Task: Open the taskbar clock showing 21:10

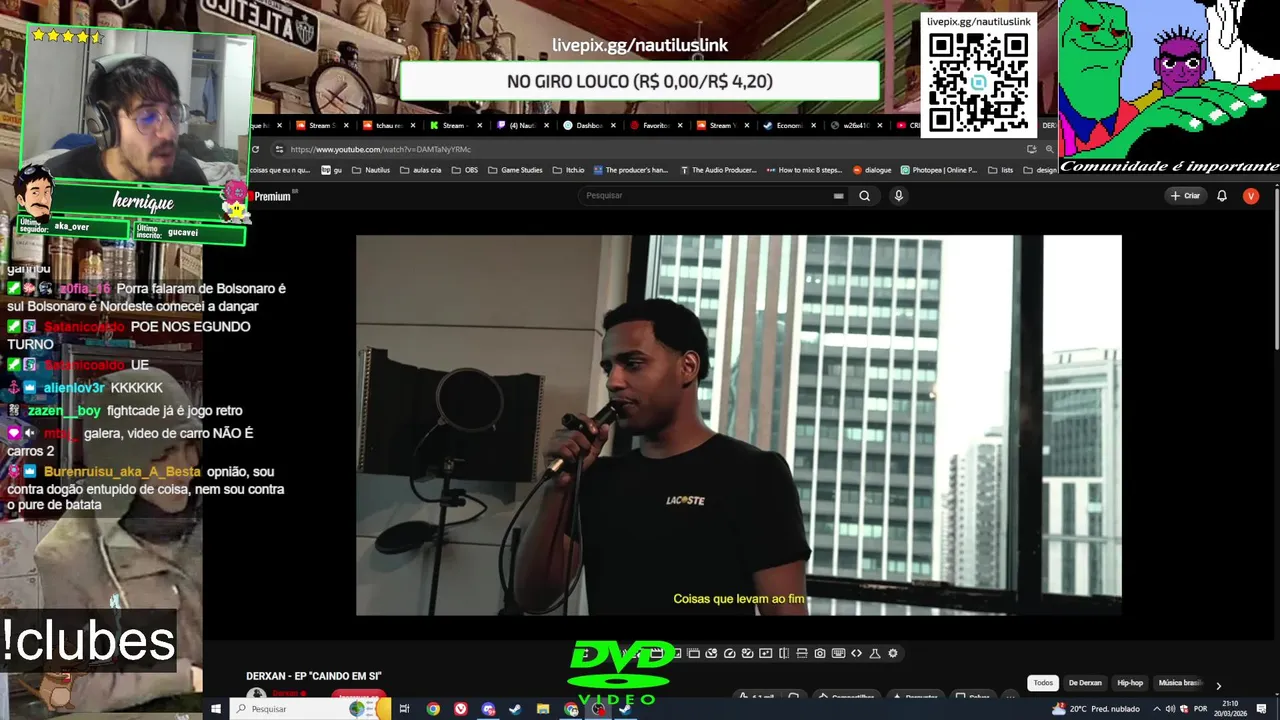Action: coord(1230,709)
